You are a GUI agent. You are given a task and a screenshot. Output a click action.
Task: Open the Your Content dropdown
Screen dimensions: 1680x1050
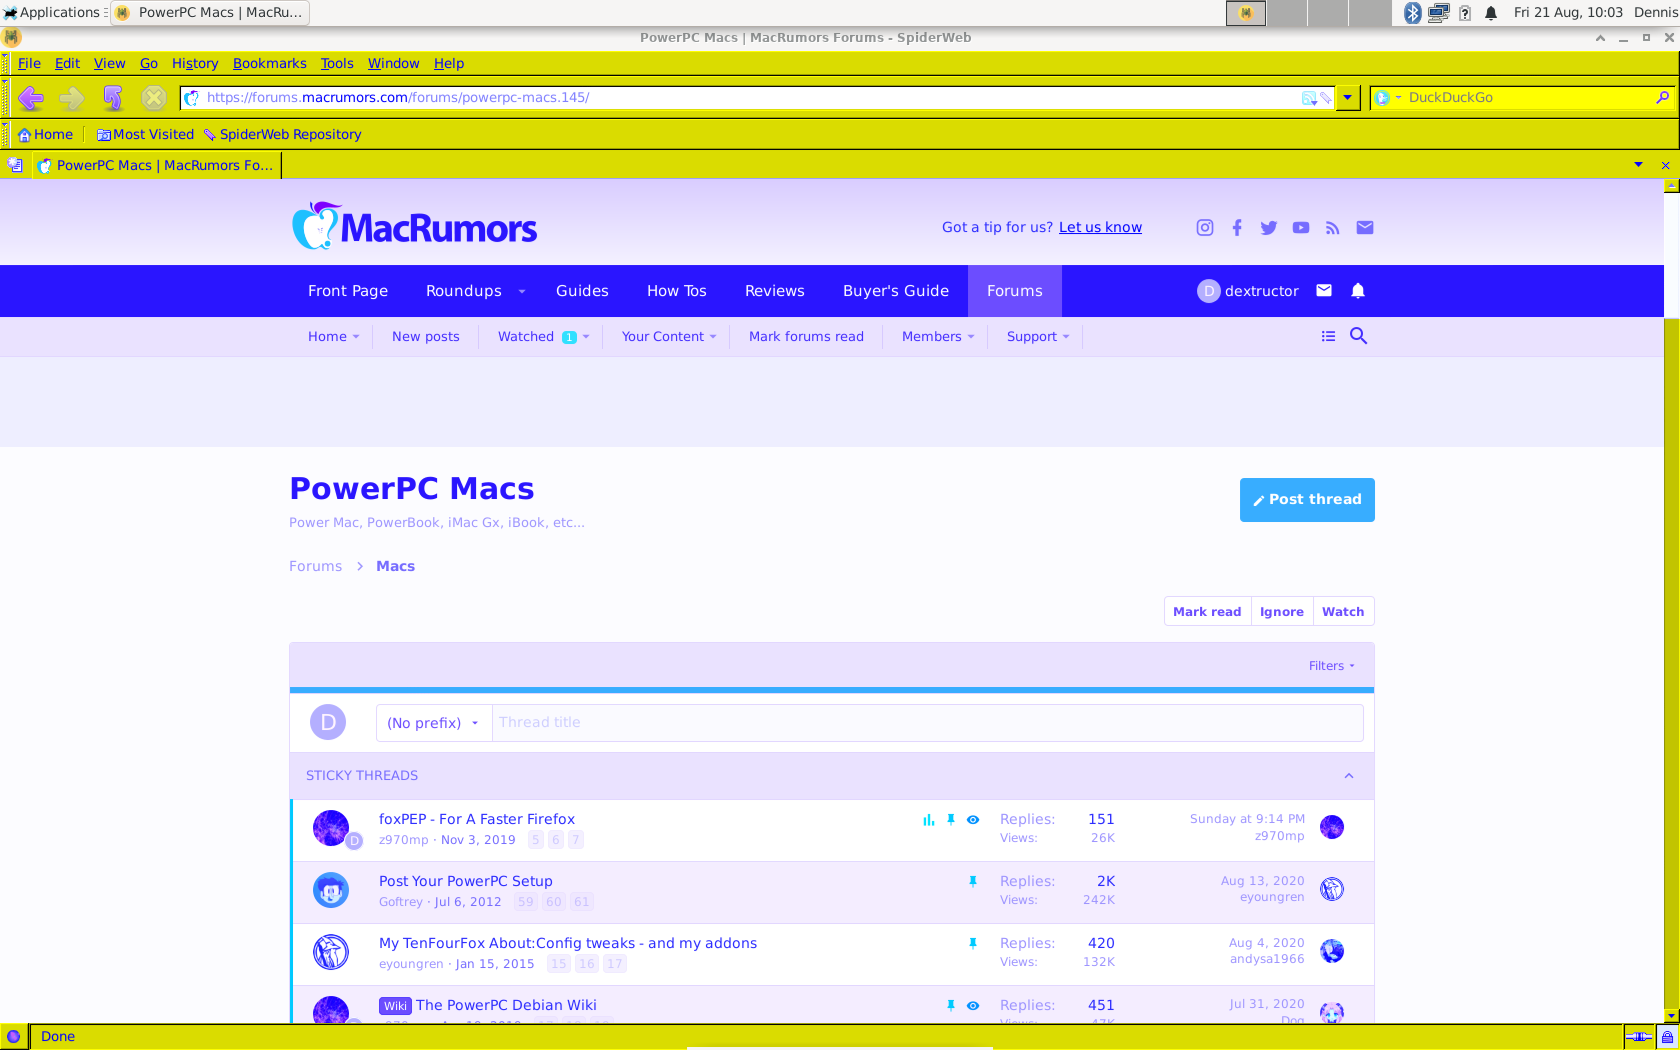point(669,337)
